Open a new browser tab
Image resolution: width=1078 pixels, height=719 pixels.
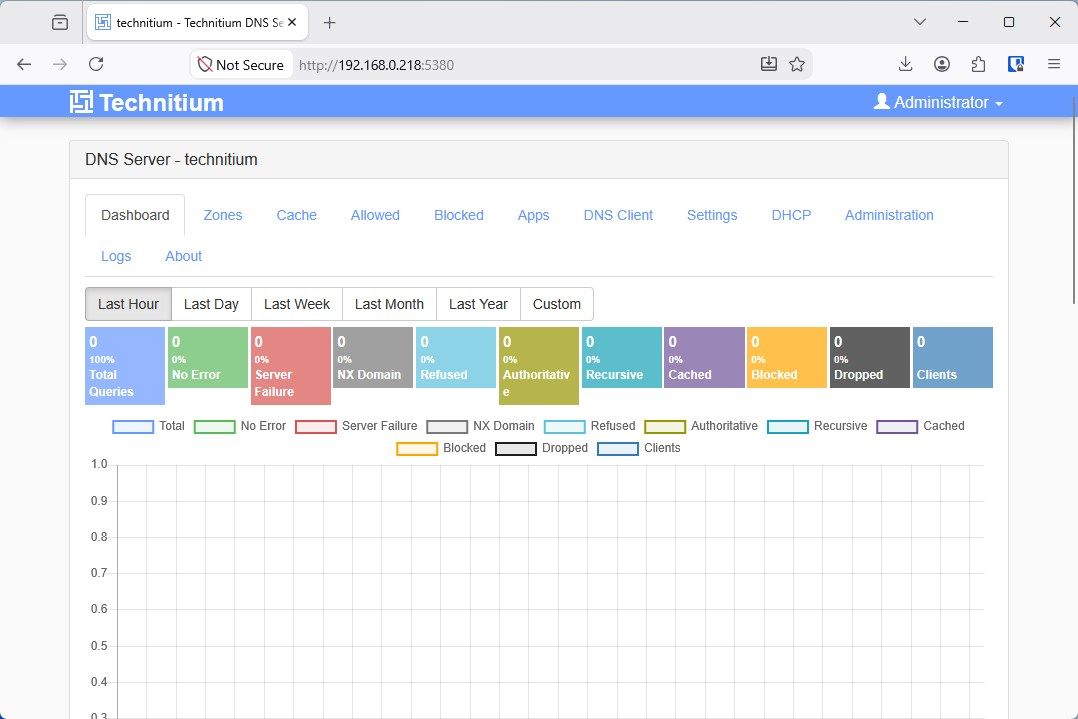click(329, 23)
